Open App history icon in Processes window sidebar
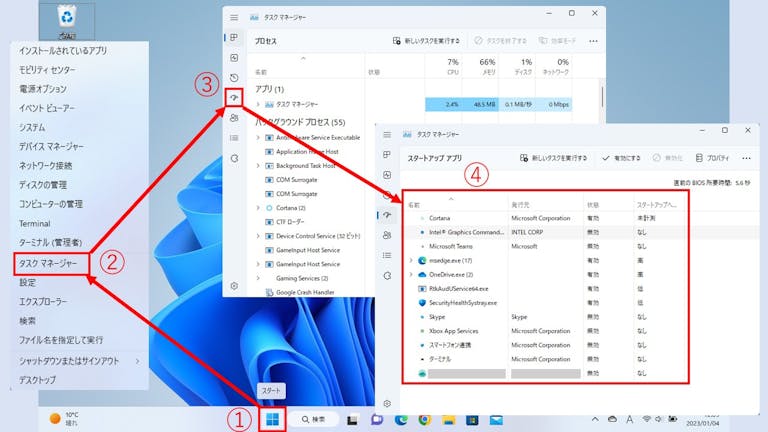The height and width of the screenshot is (432, 768). coord(234,78)
